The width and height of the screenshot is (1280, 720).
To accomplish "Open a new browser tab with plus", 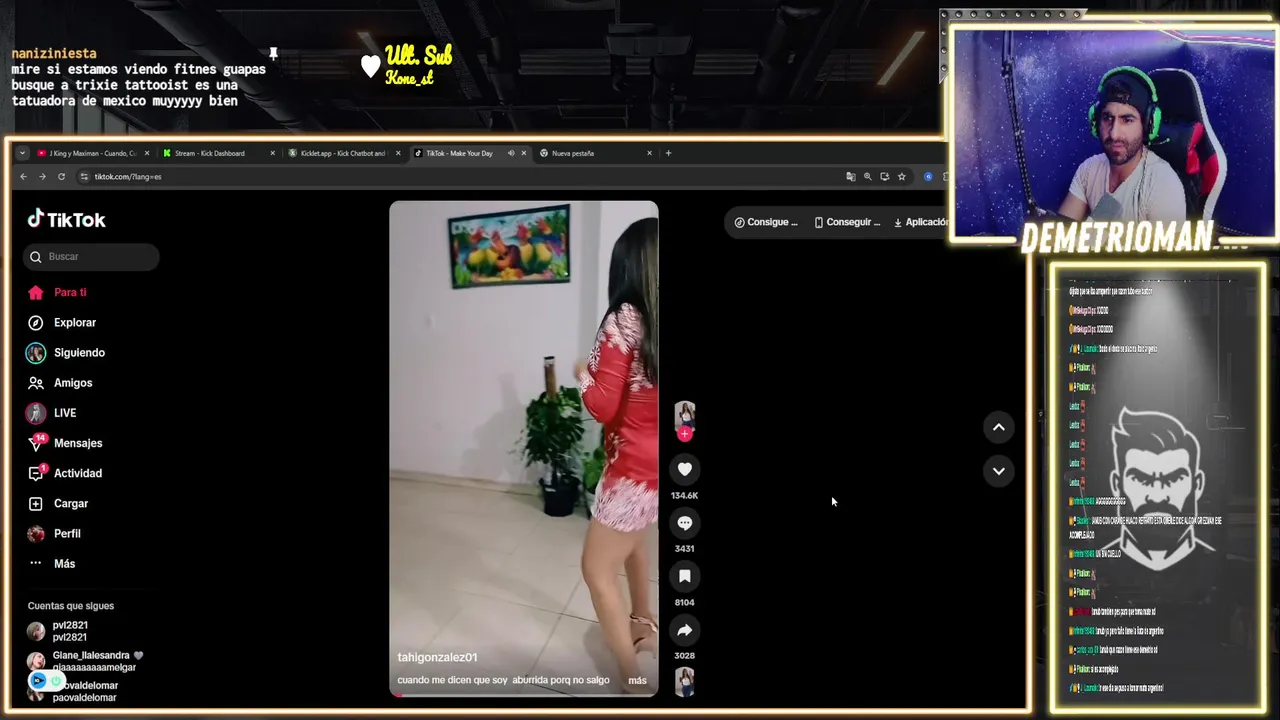I will 668,153.
